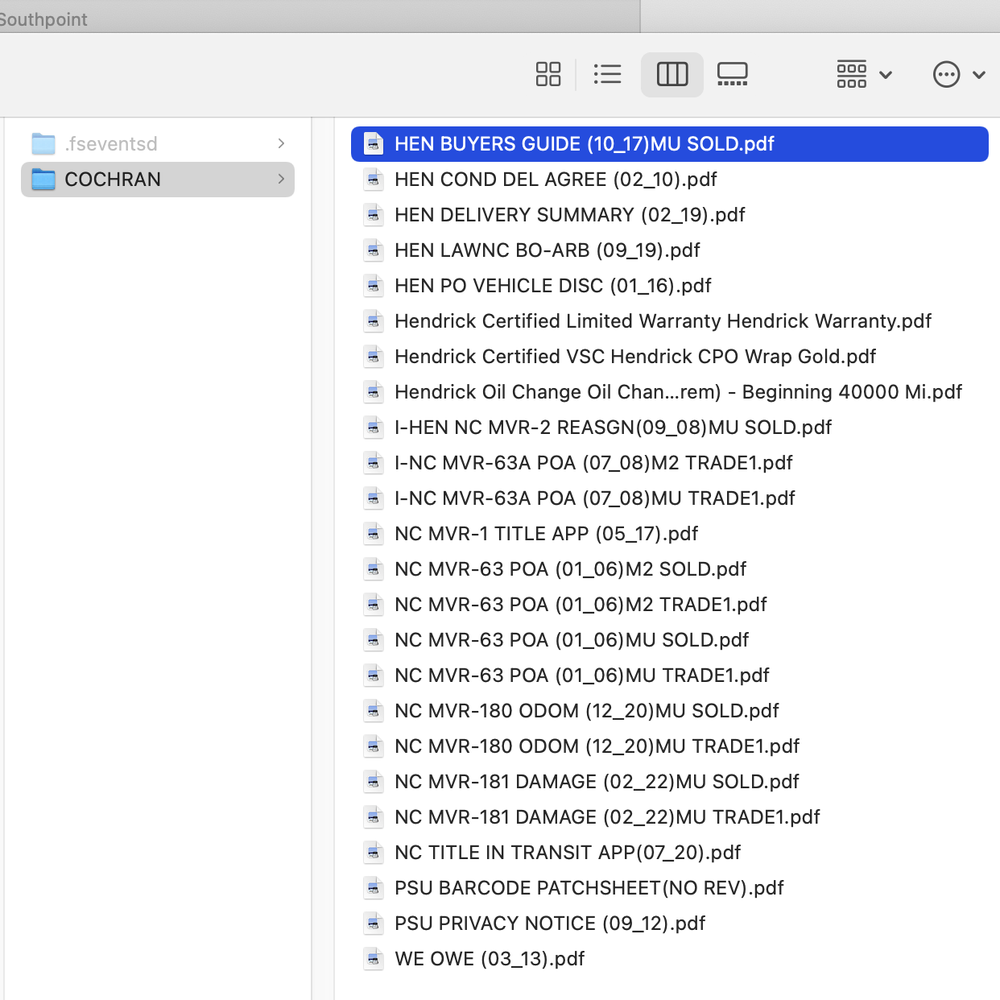Click NC MVR-1 TITLE APP (05_17).pdf
Image resolution: width=1000 pixels, height=1000 pixels.
(x=670, y=533)
